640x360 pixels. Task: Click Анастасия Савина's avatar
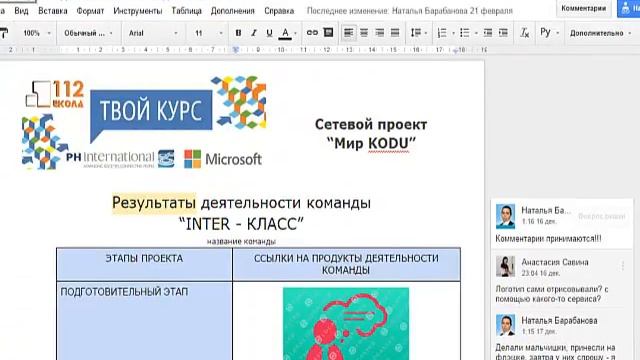click(x=505, y=267)
